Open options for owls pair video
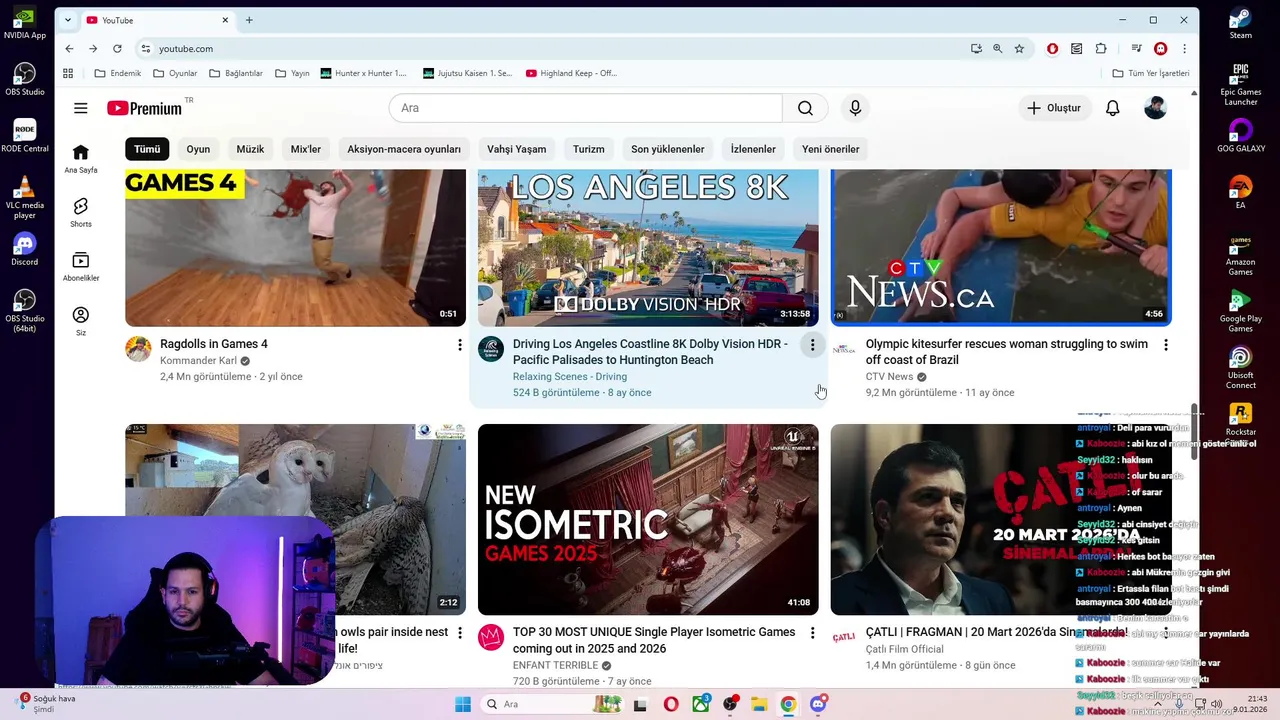The height and width of the screenshot is (720, 1280). [460, 633]
